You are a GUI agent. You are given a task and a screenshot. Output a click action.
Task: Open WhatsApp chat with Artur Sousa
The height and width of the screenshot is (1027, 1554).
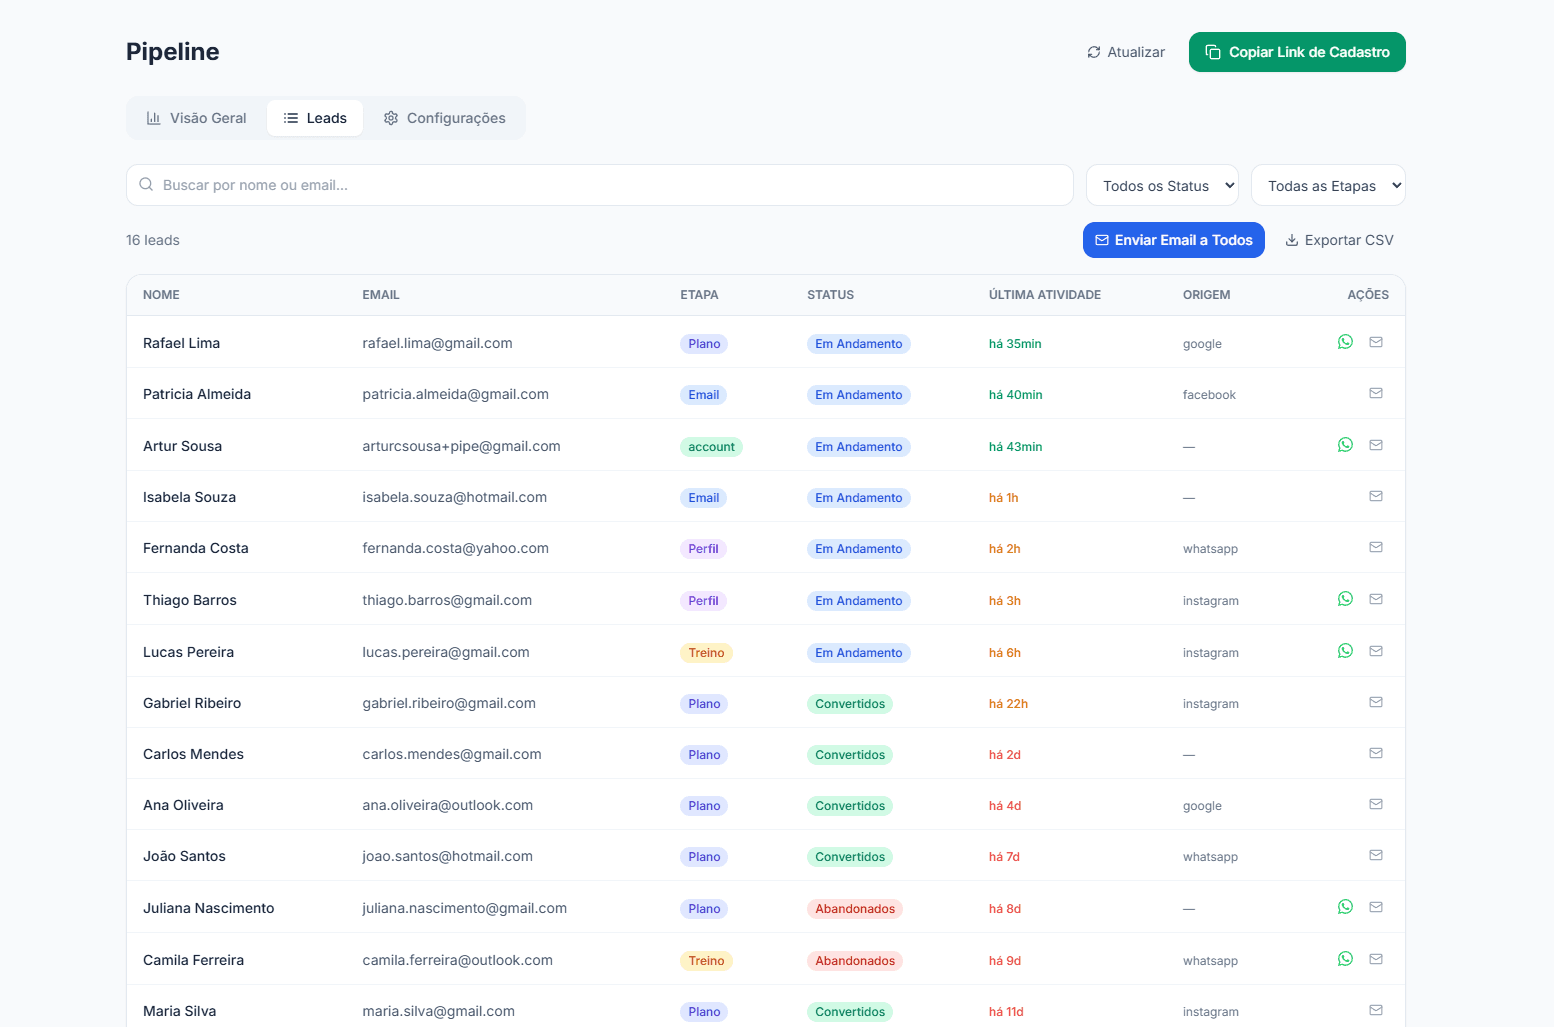(1345, 444)
